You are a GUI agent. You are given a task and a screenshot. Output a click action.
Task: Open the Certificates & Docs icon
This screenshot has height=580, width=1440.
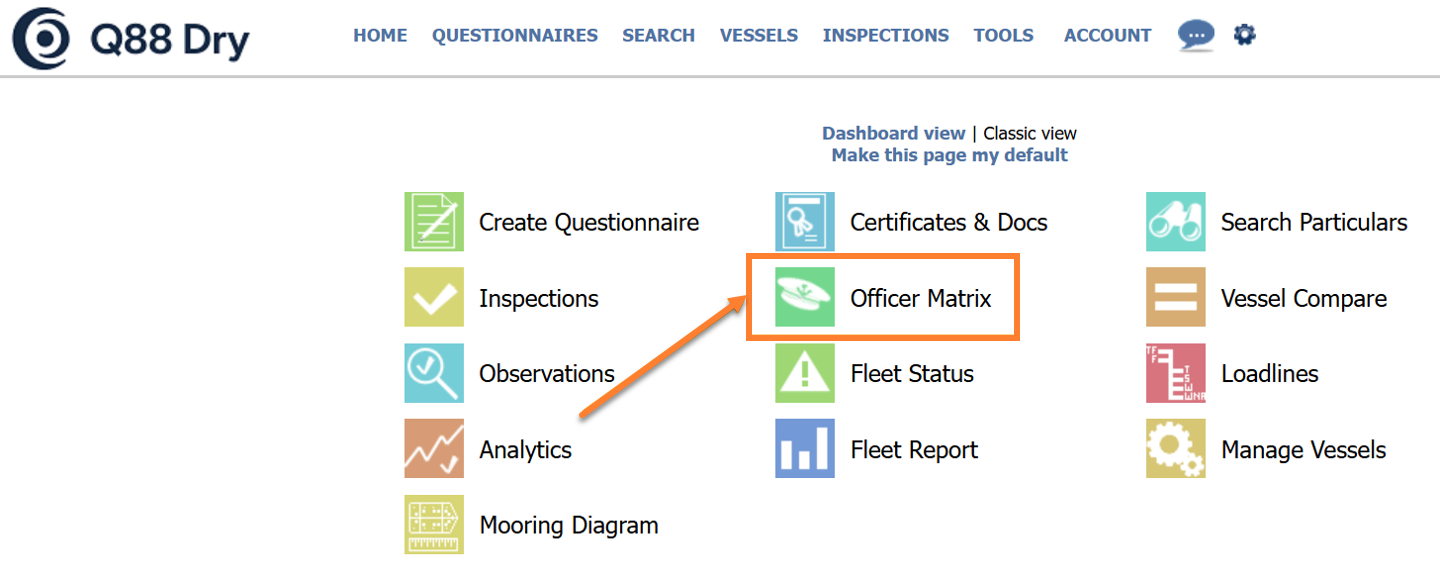[805, 222]
